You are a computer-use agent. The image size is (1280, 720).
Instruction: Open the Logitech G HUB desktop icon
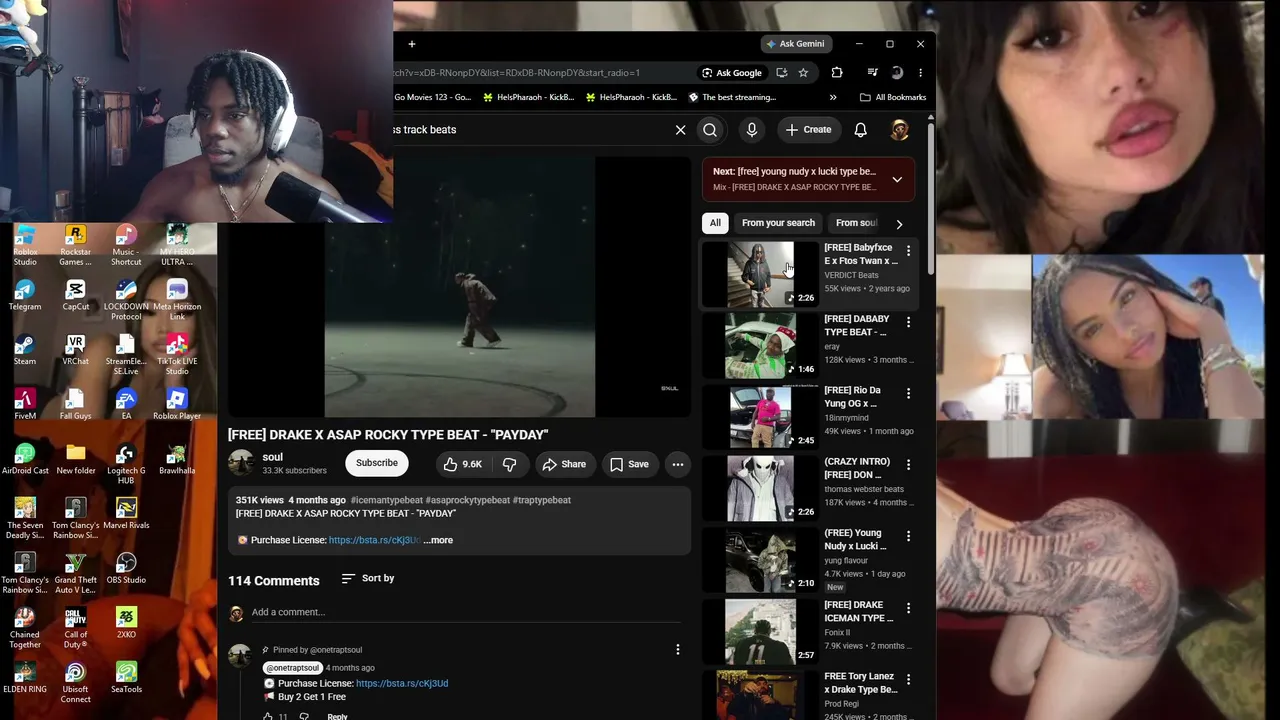point(126,465)
